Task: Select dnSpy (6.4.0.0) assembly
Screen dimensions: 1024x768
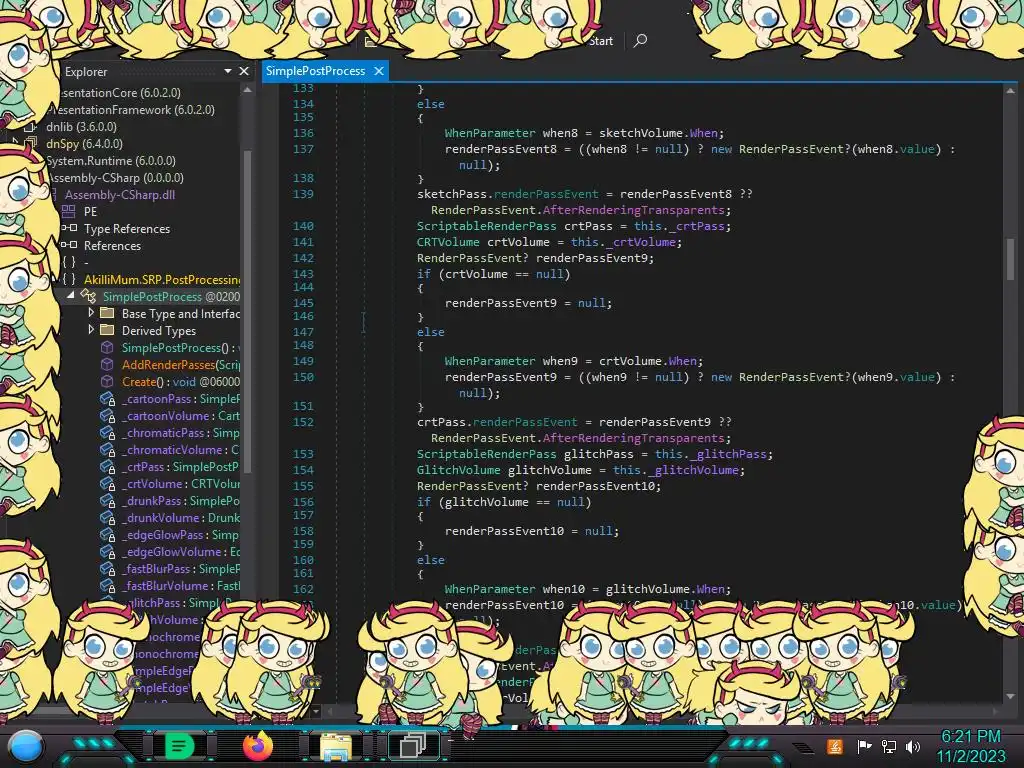Action: point(84,144)
